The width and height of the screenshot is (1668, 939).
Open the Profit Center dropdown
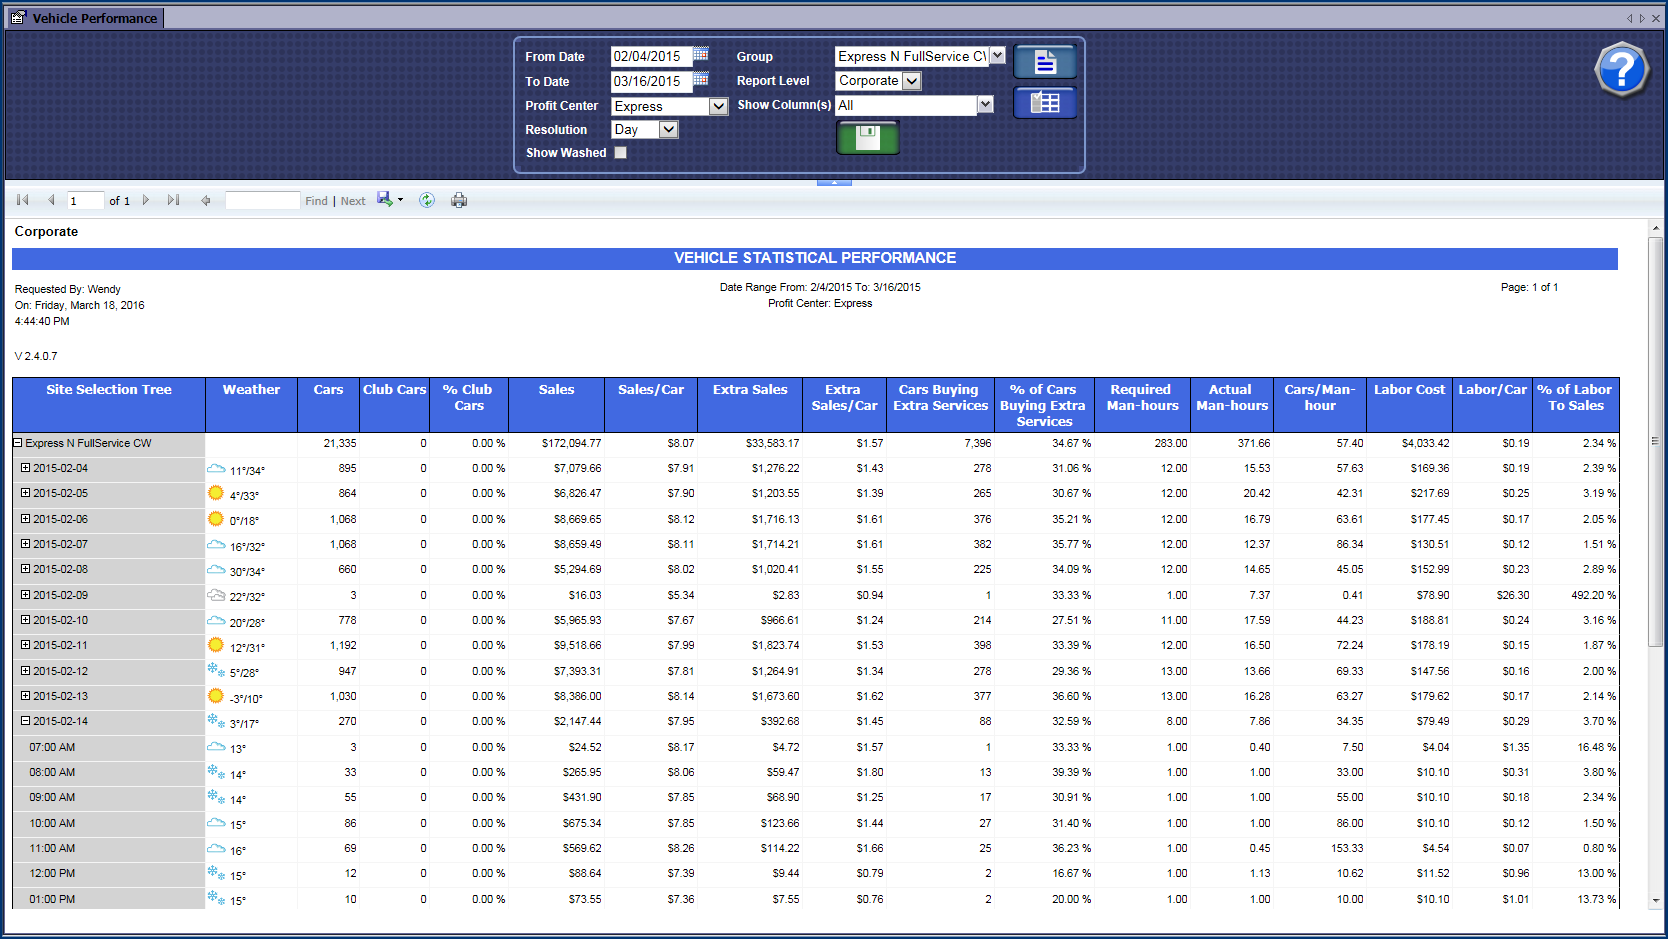(x=718, y=106)
